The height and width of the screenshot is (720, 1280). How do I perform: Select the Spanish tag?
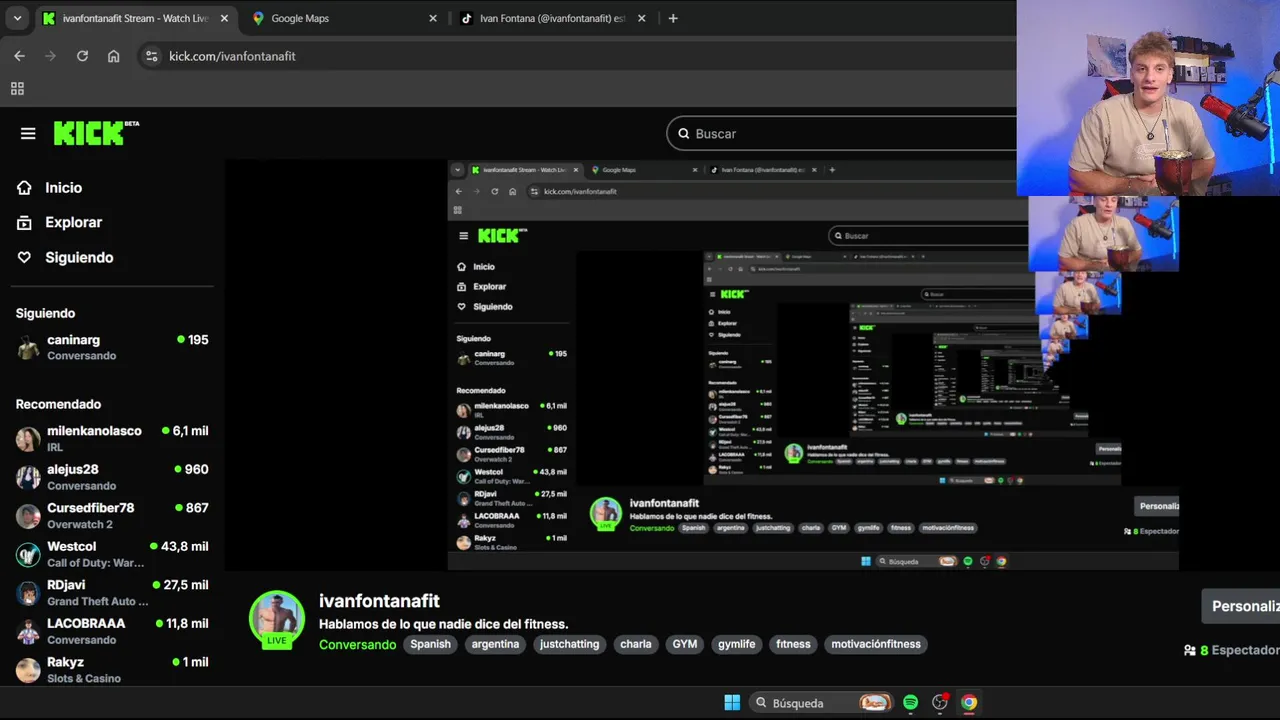pos(430,644)
